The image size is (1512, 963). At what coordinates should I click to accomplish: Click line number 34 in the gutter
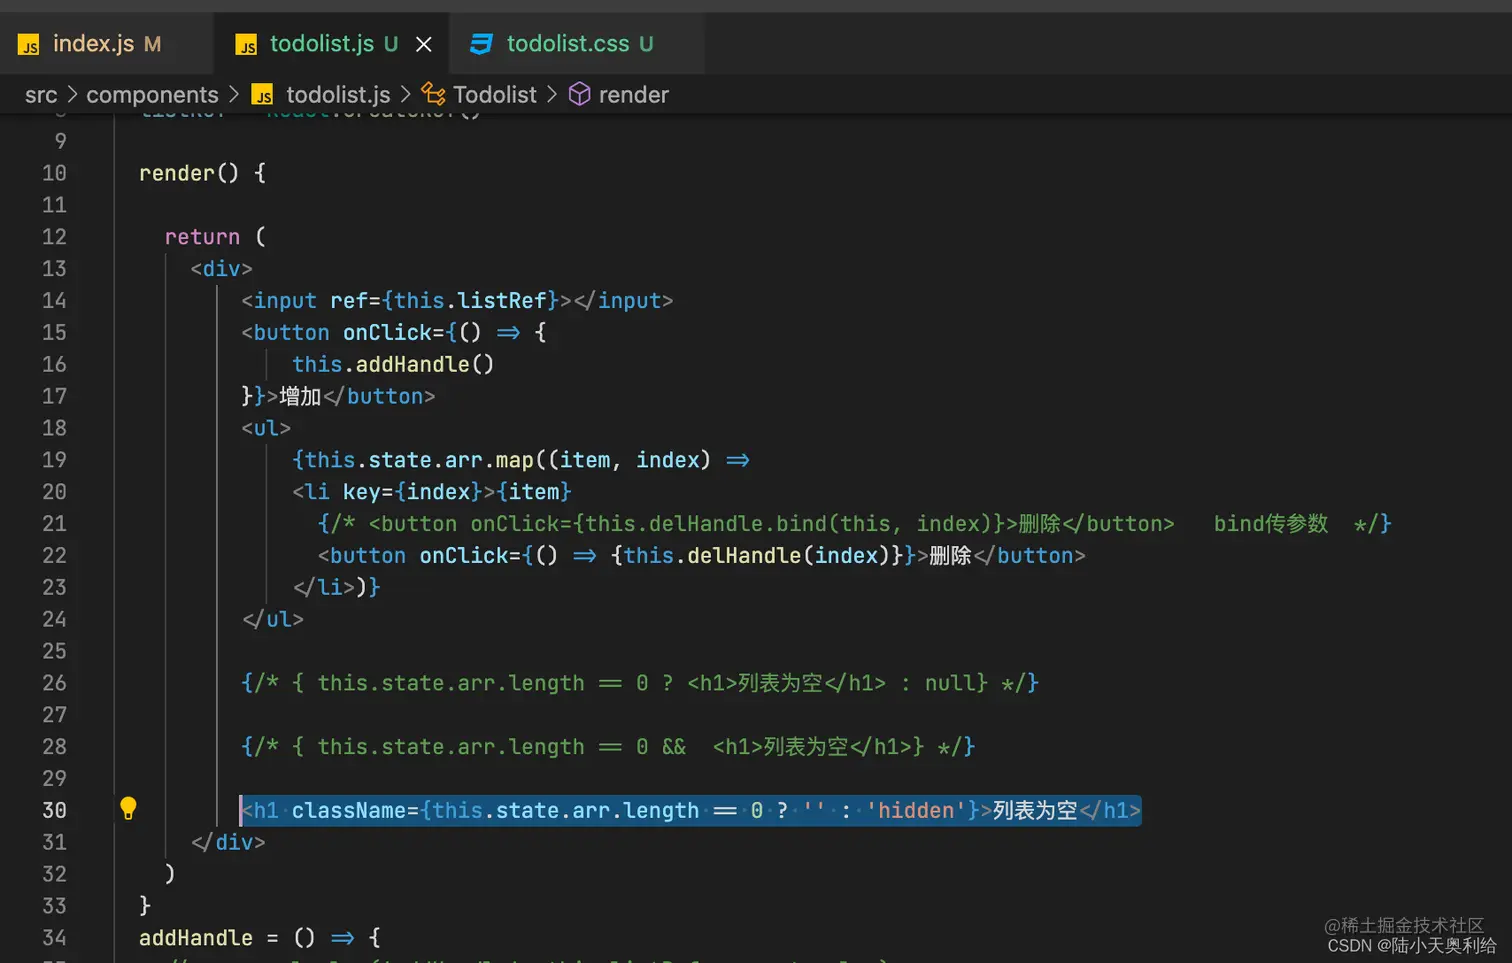[x=54, y=938]
